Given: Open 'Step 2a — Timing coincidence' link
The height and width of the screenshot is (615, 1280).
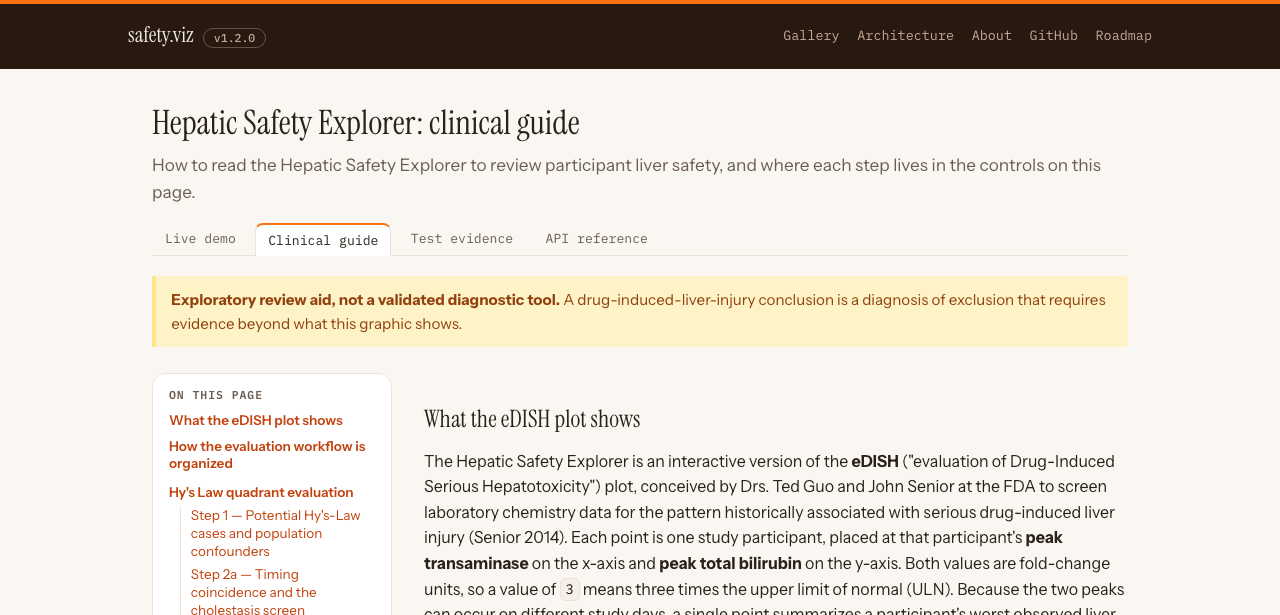Looking at the screenshot, I should coord(254,591).
